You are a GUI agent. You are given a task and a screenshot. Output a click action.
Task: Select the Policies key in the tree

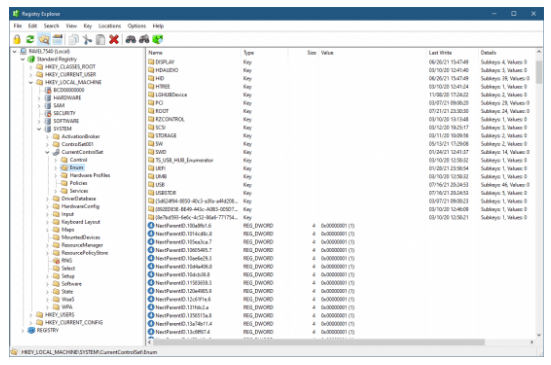point(78,183)
